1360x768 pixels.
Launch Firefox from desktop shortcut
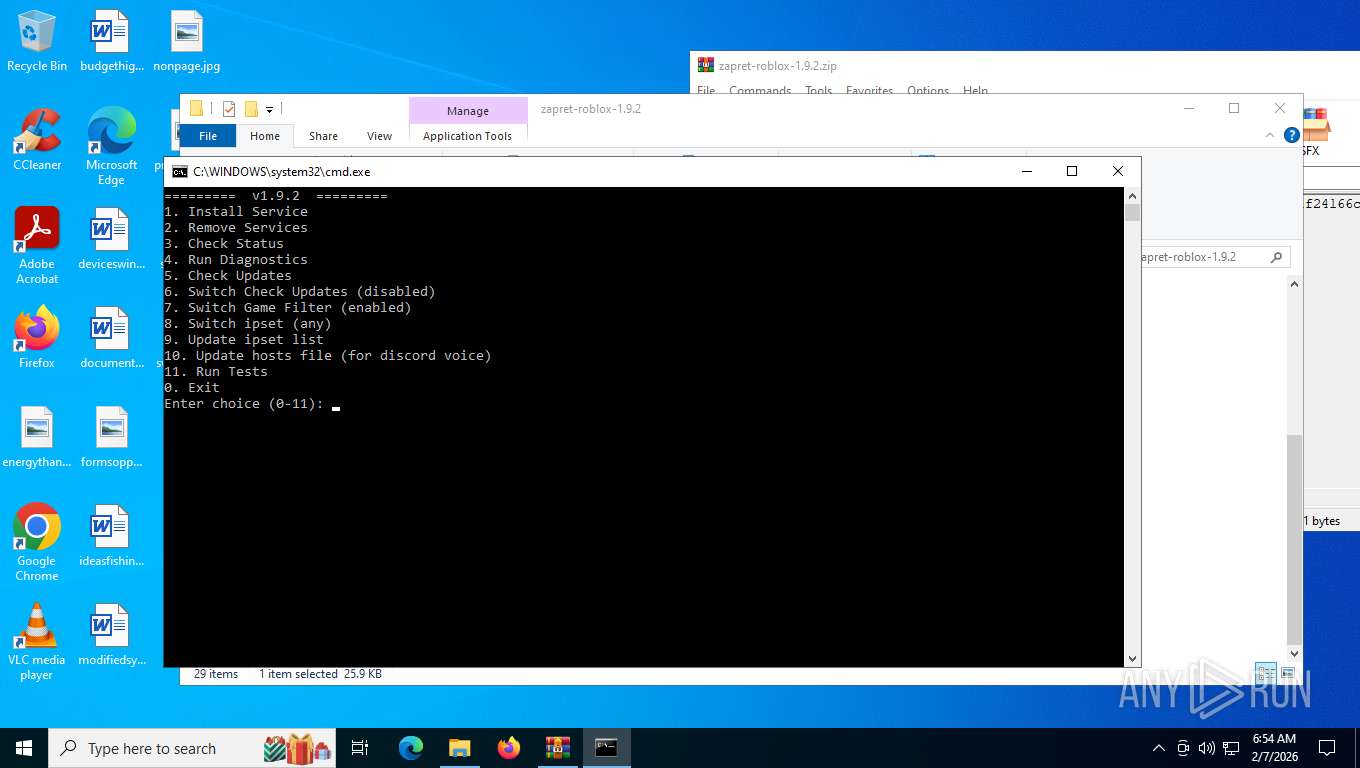click(x=37, y=338)
